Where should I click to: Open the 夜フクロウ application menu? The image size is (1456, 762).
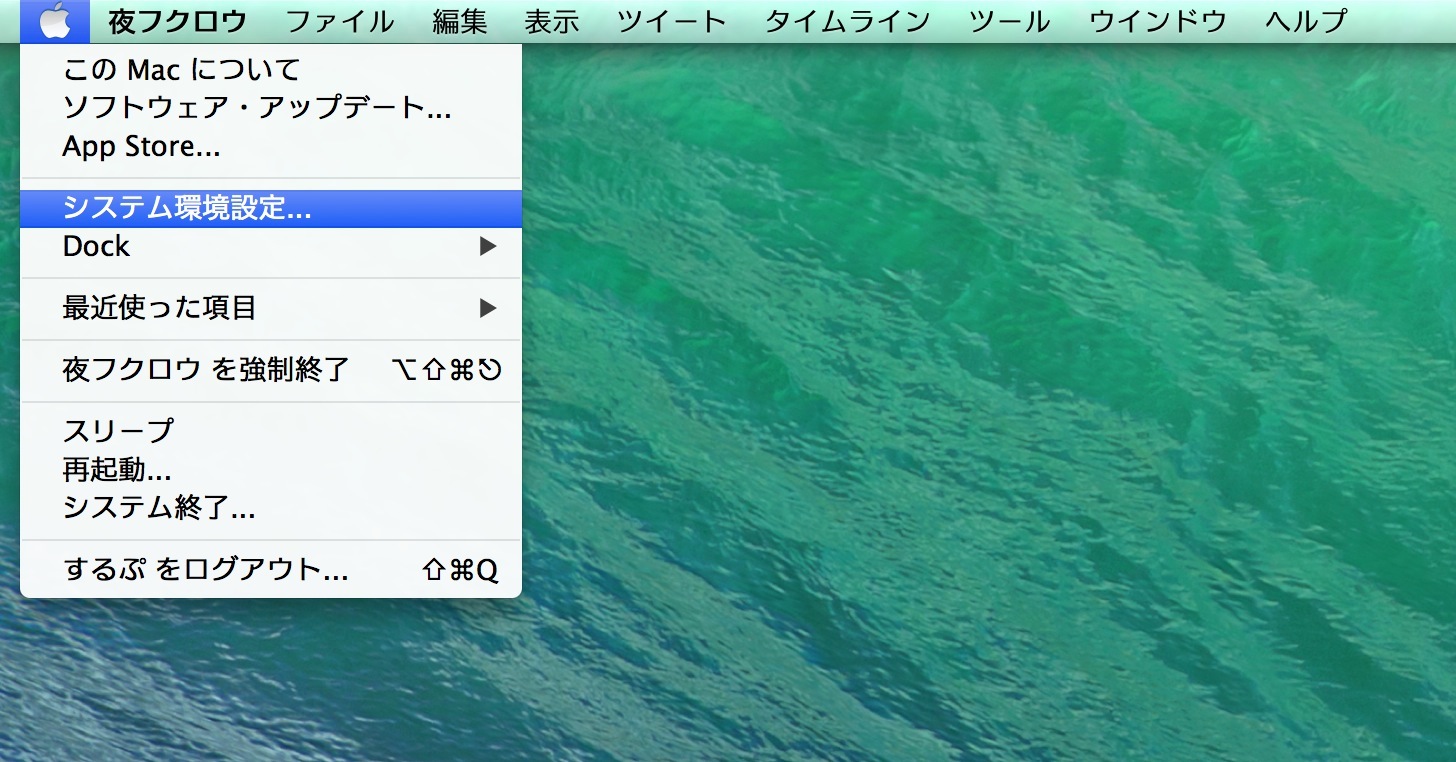[x=177, y=21]
